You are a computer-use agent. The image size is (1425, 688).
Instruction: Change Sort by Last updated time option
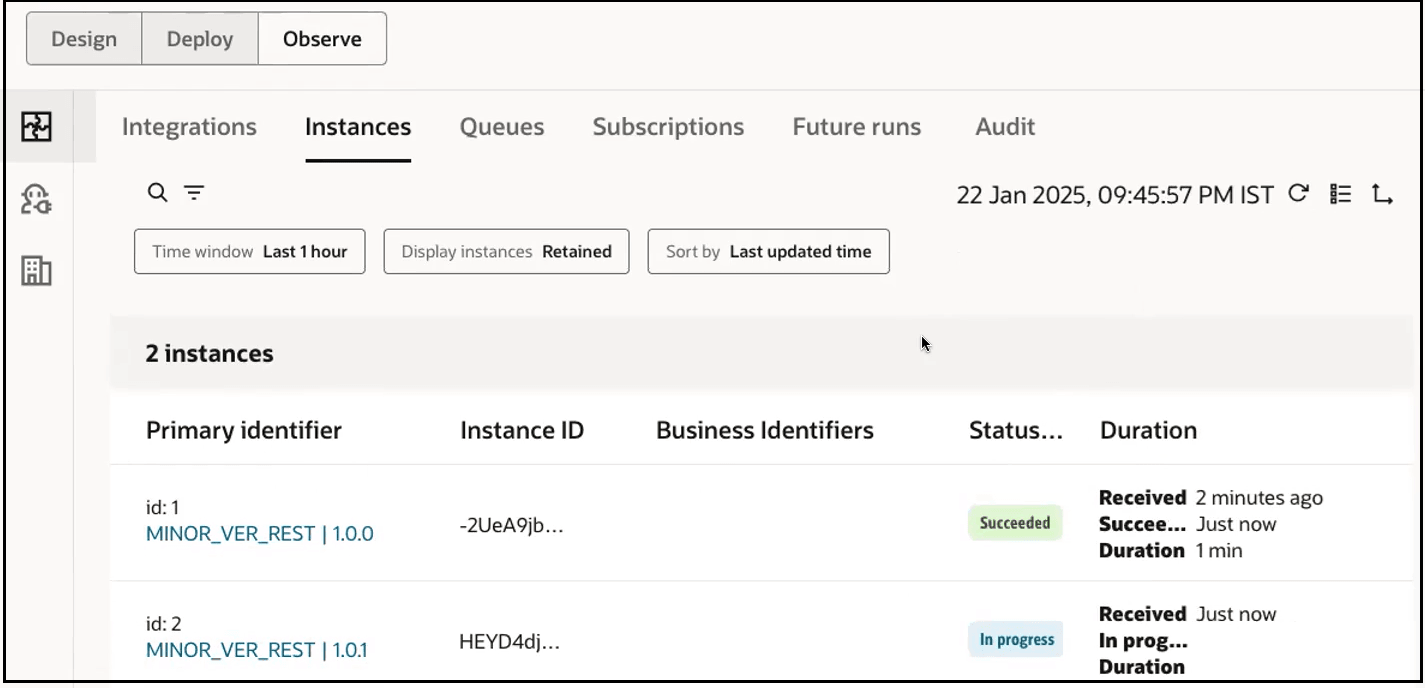click(x=767, y=251)
